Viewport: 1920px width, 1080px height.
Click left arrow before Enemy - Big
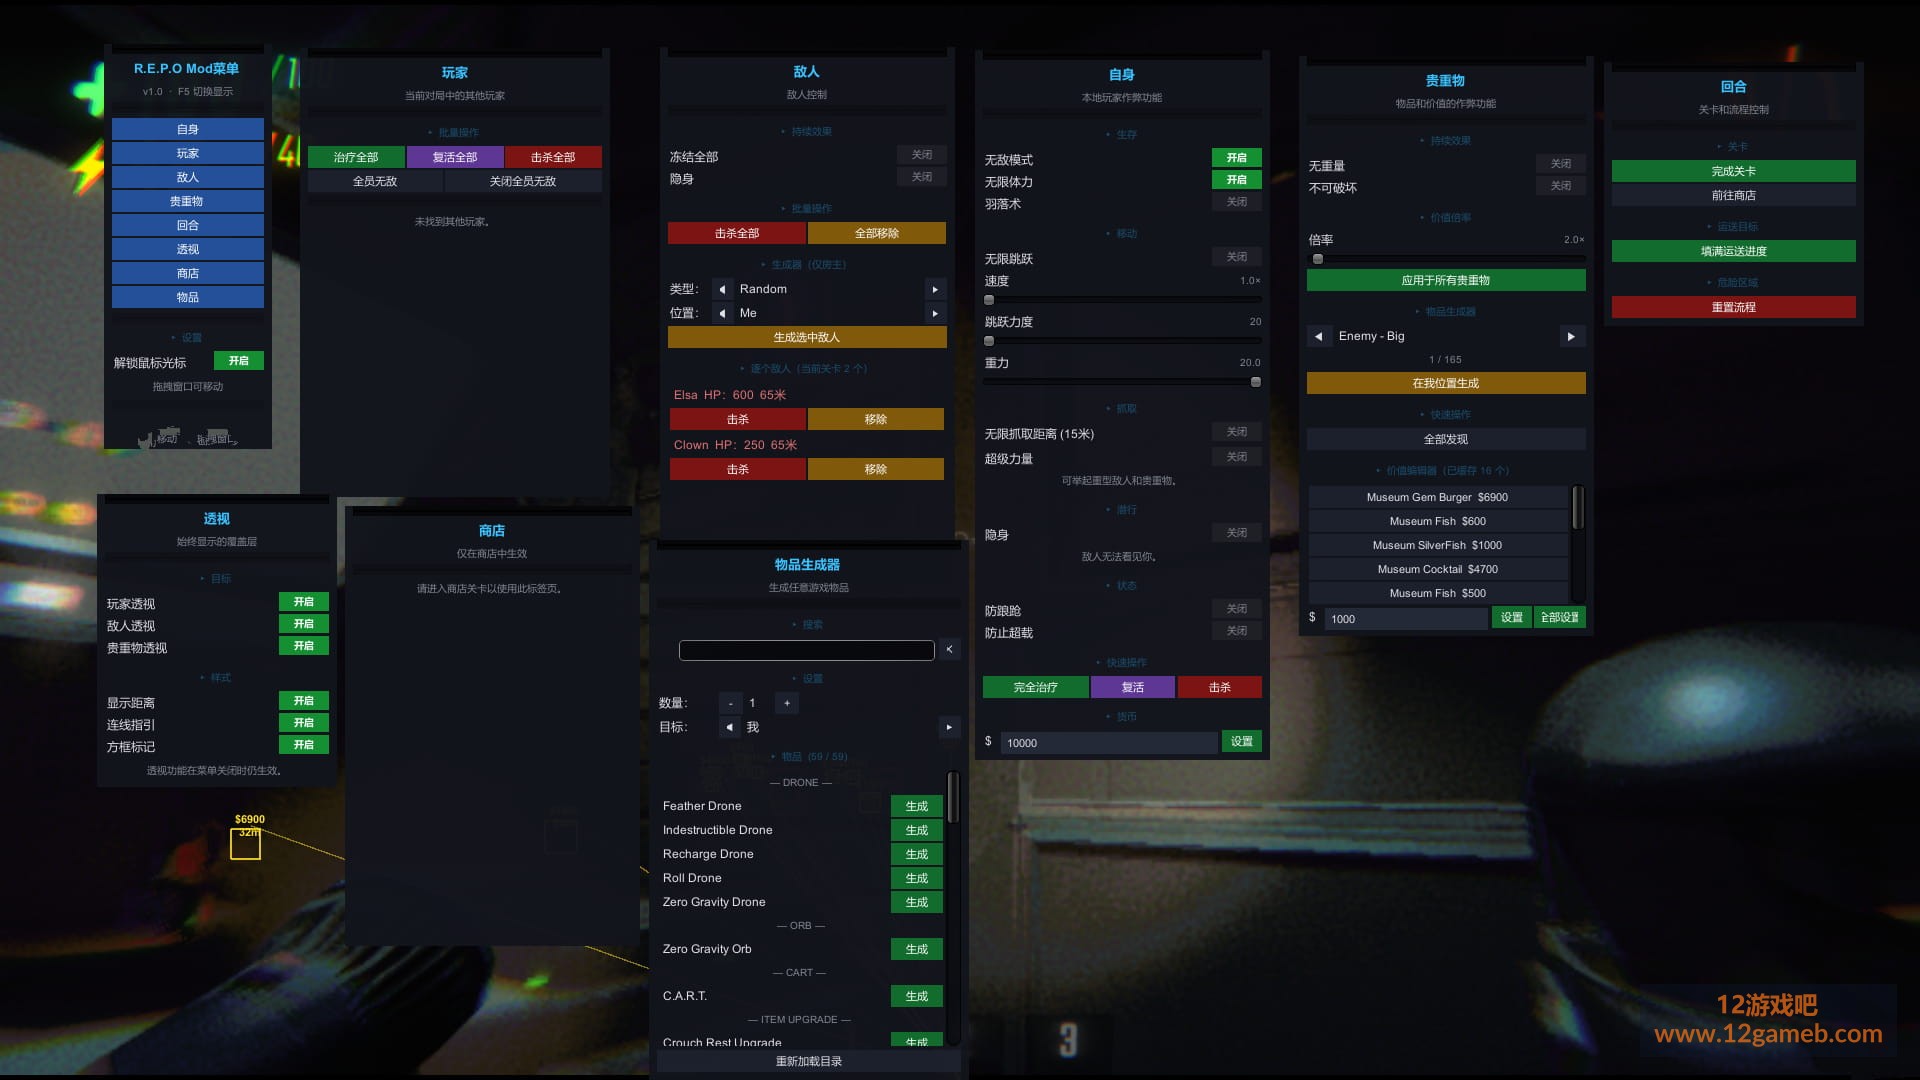pos(1318,336)
